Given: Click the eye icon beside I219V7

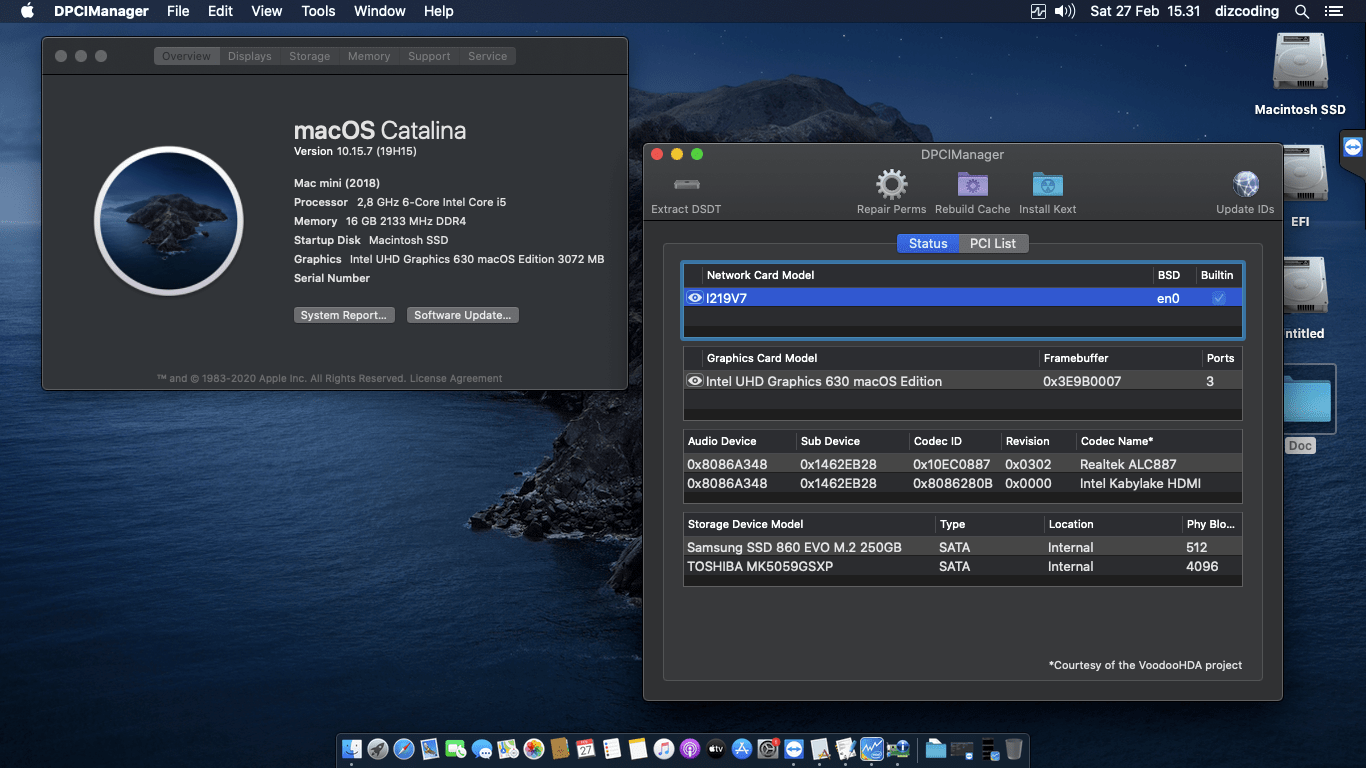Looking at the screenshot, I should click(695, 298).
